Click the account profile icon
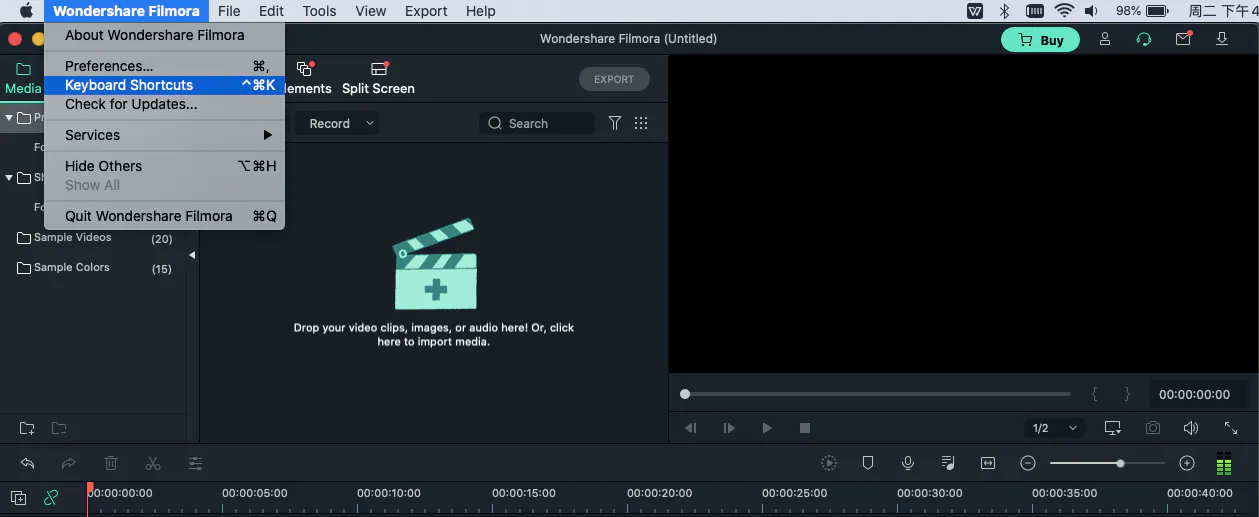1259x517 pixels. tap(1105, 40)
